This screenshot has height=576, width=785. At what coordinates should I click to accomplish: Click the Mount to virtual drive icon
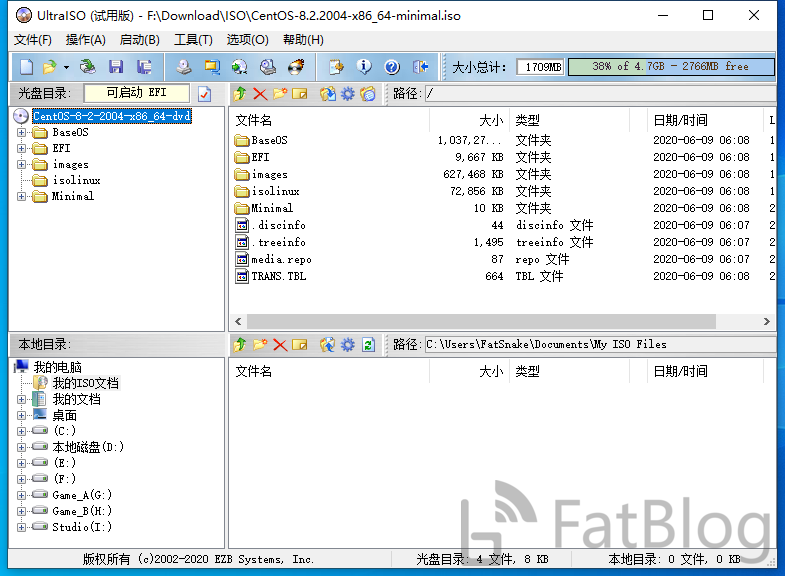coord(240,67)
